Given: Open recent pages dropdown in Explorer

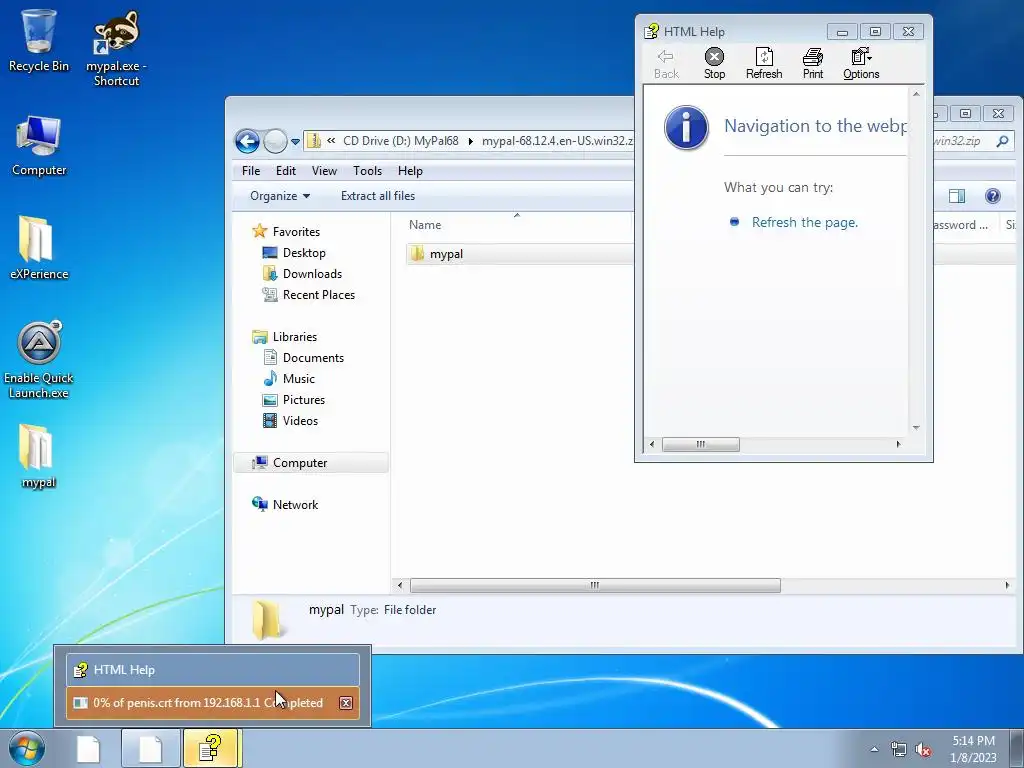Looking at the screenshot, I should [x=295, y=142].
